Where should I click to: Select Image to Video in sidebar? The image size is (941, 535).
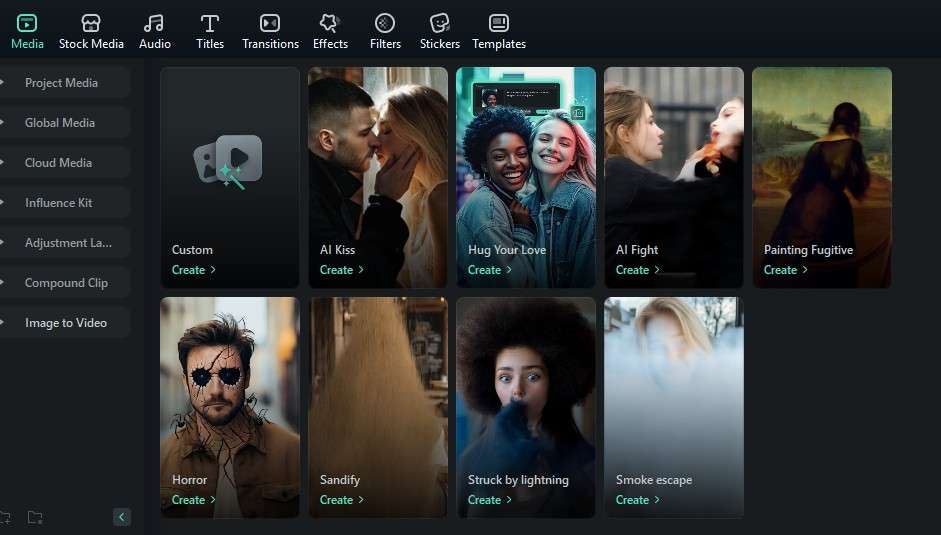(65, 322)
